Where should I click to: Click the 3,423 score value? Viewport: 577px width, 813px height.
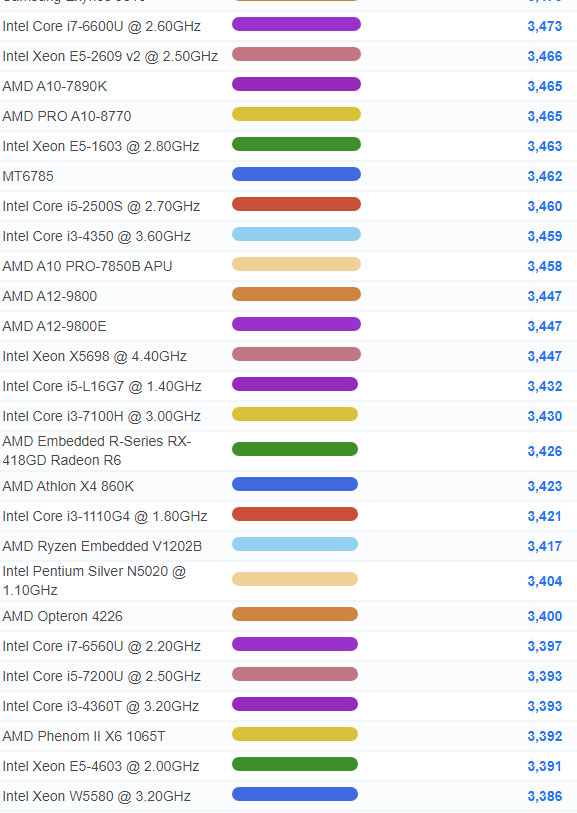(x=545, y=487)
